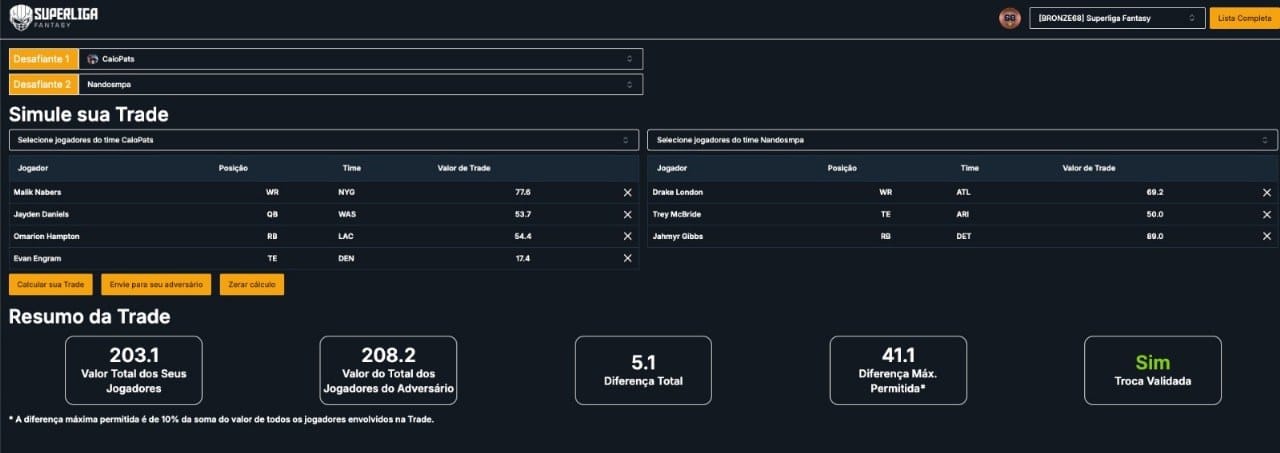Screen dimensions: 1280x453
Task: Remove Jahmyr Gibbs from the trade
Action: pyautogui.click(x=1266, y=236)
